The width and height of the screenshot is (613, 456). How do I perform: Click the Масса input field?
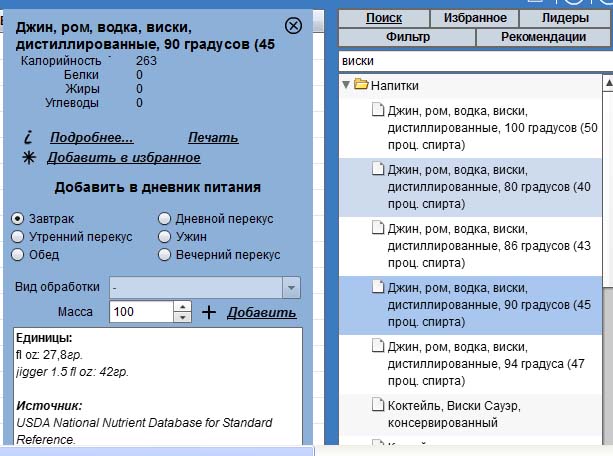(x=141, y=312)
